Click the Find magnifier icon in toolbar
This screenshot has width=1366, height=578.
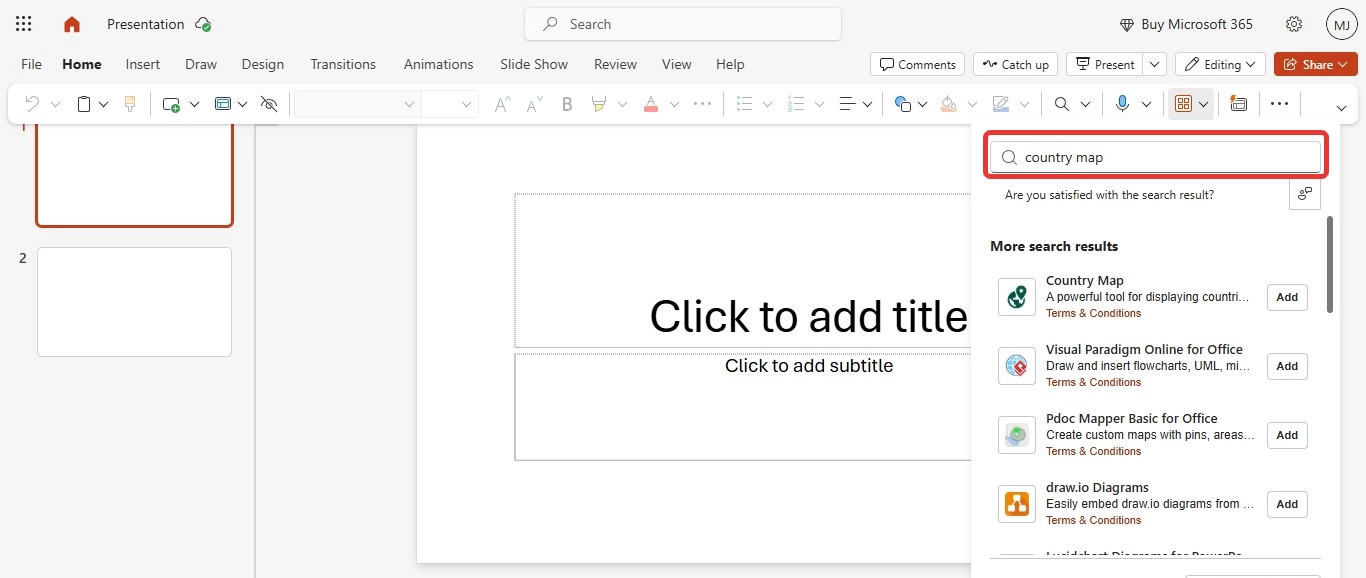click(1061, 104)
